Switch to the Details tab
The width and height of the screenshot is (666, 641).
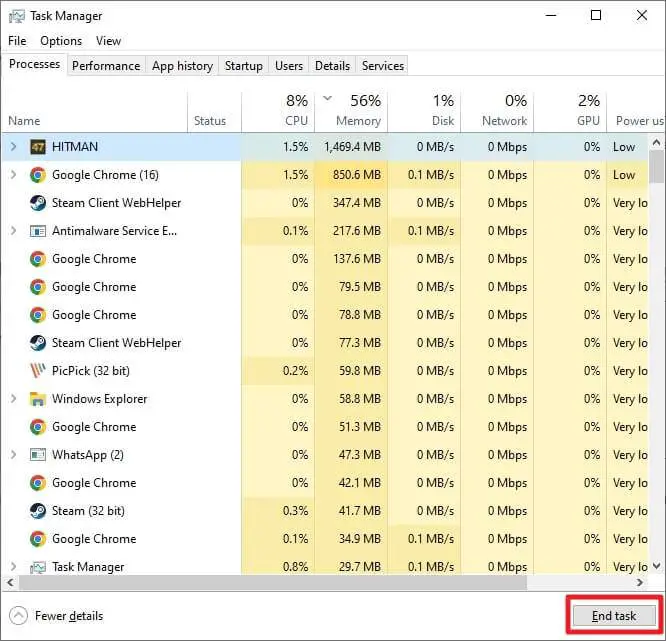tap(333, 66)
